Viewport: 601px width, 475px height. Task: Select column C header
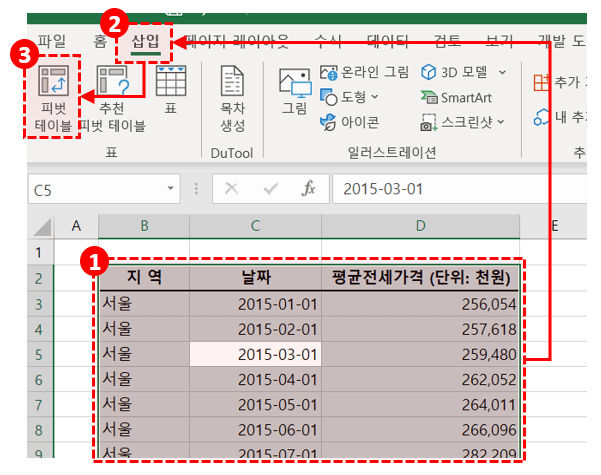click(x=255, y=226)
